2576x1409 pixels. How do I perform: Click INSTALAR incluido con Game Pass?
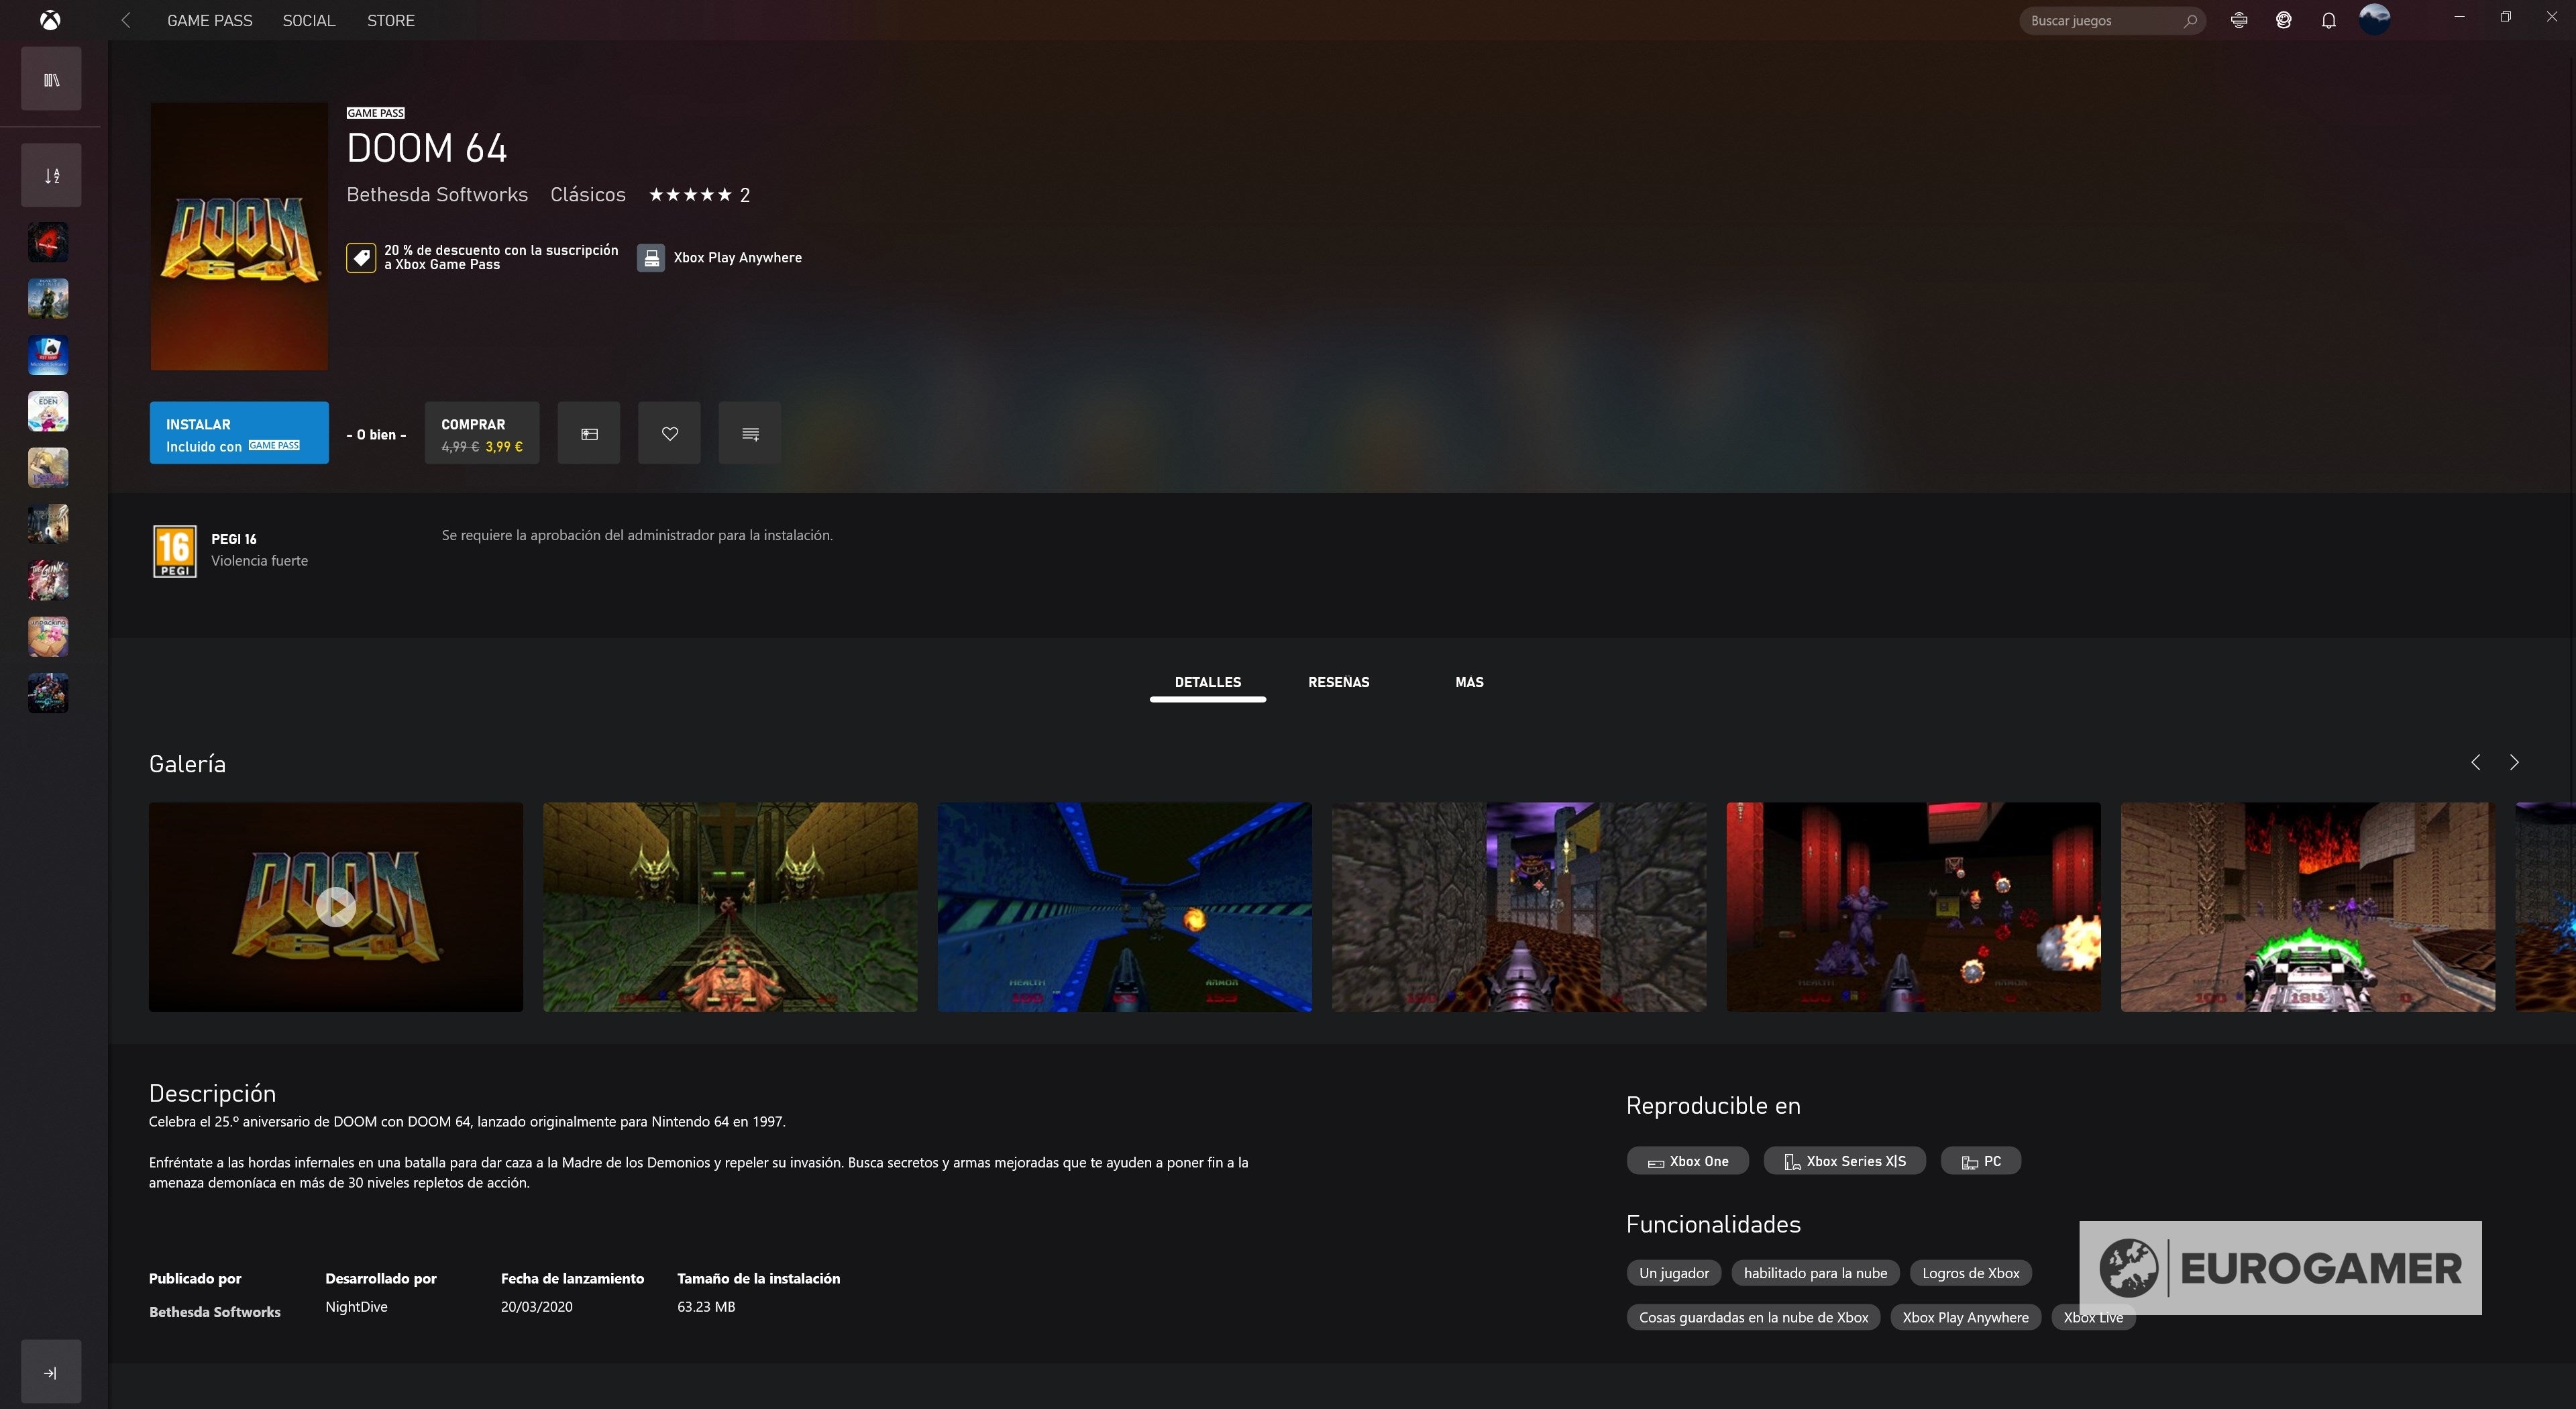click(x=239, y=433)
